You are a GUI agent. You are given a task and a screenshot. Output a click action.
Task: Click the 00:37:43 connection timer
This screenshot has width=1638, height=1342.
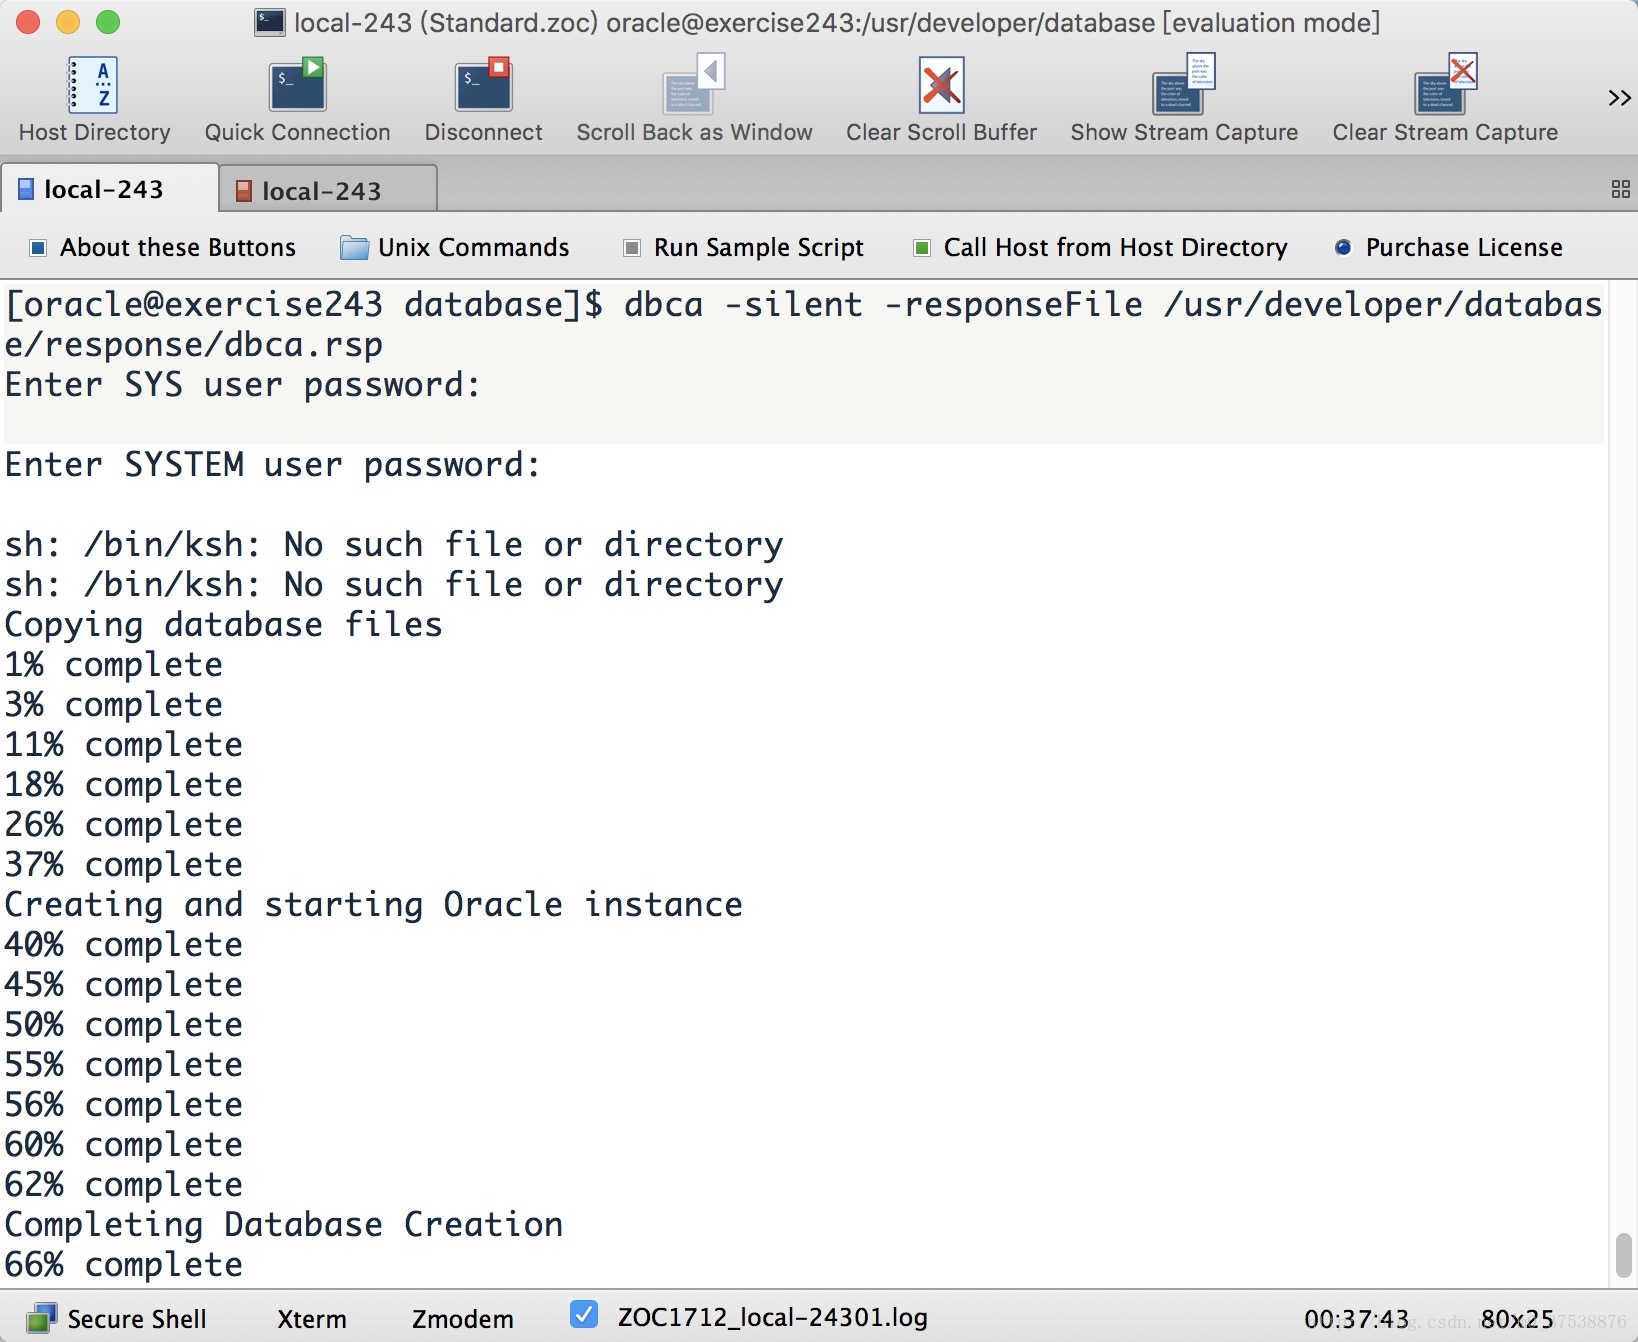coord(1356,1319)
